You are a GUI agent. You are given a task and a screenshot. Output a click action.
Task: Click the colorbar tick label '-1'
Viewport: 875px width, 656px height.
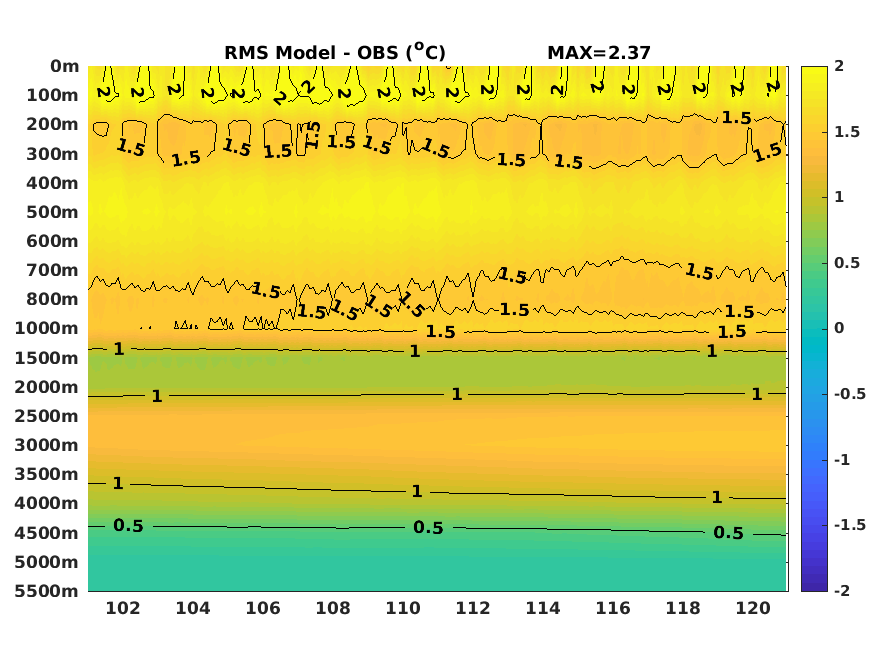842,460
